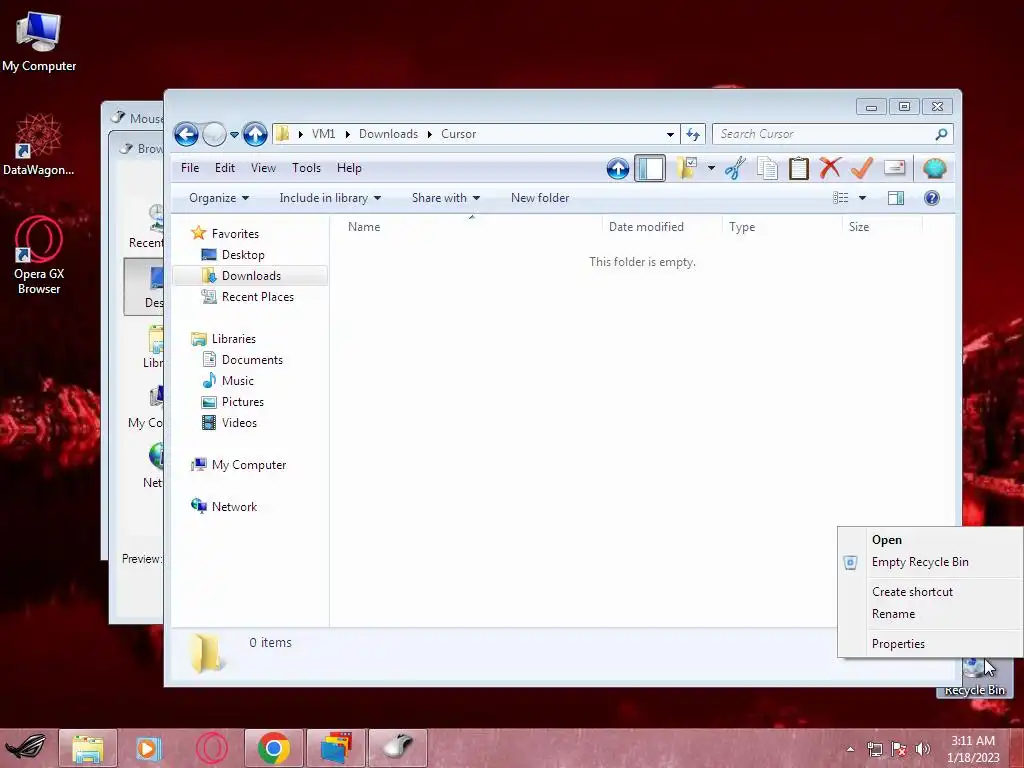Click the ROG Start button on taskbar
1024x768 pixels.
(x=26, y=748)
